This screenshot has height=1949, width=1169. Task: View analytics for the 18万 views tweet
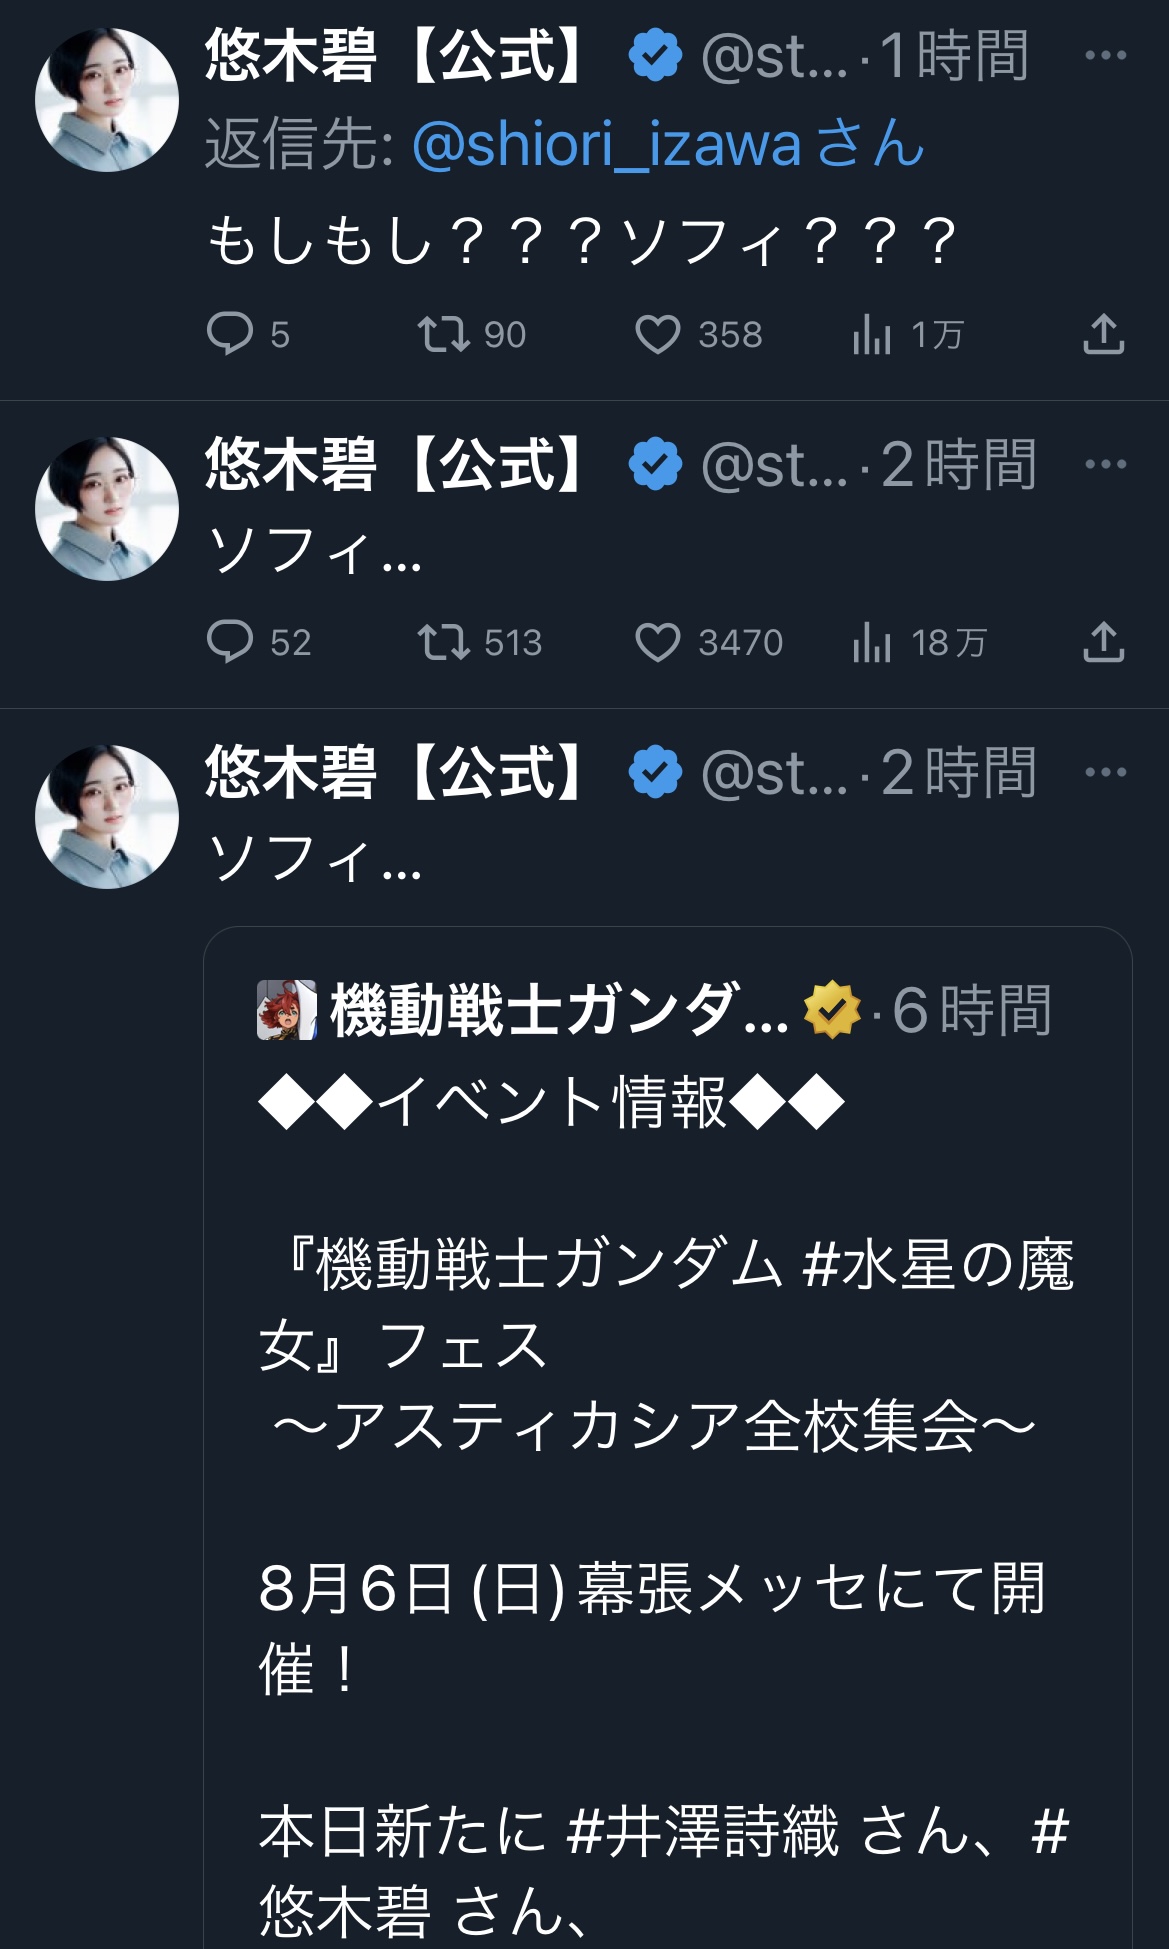pyautogui.click(x=872, y=642)
